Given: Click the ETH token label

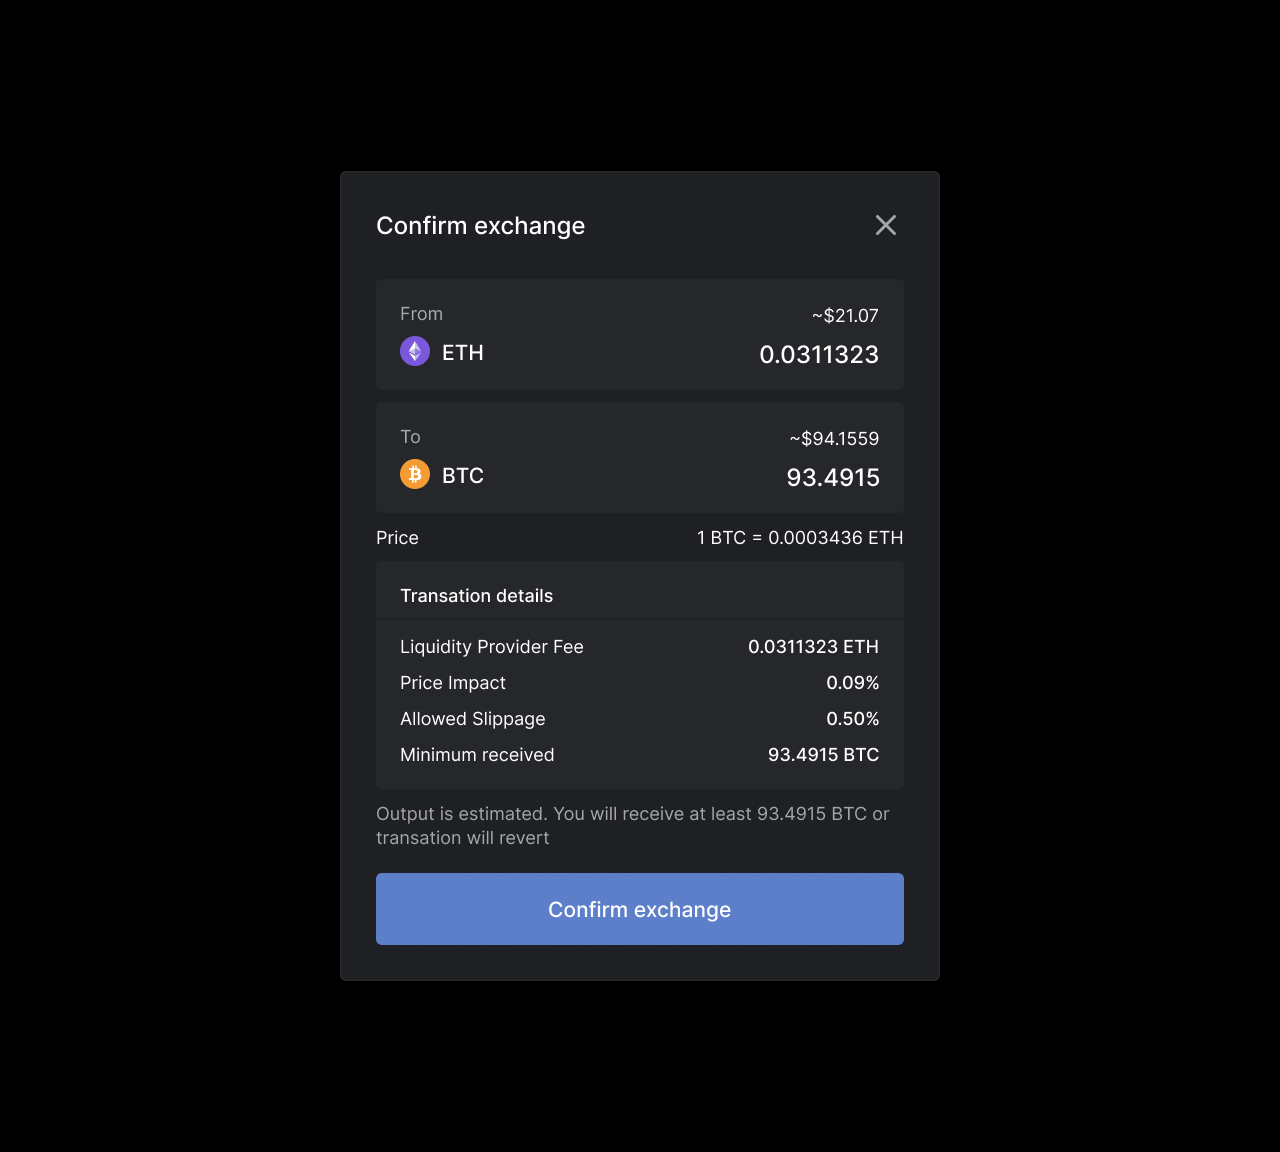Looking at the screenshot, I should pyautogui.click(x=462, y=352).
